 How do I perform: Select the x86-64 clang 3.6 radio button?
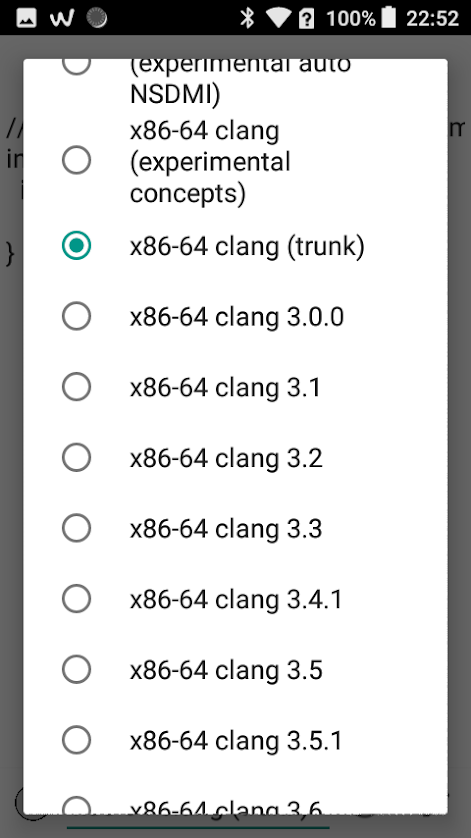click(76, 805)
